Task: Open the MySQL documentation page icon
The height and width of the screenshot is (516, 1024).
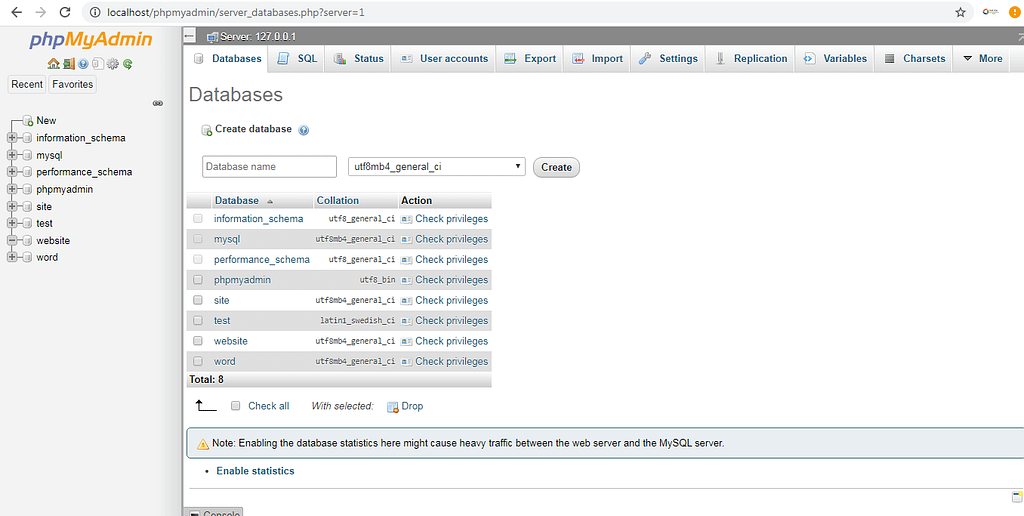Action: pyautogui.click(x=97, y=64)
